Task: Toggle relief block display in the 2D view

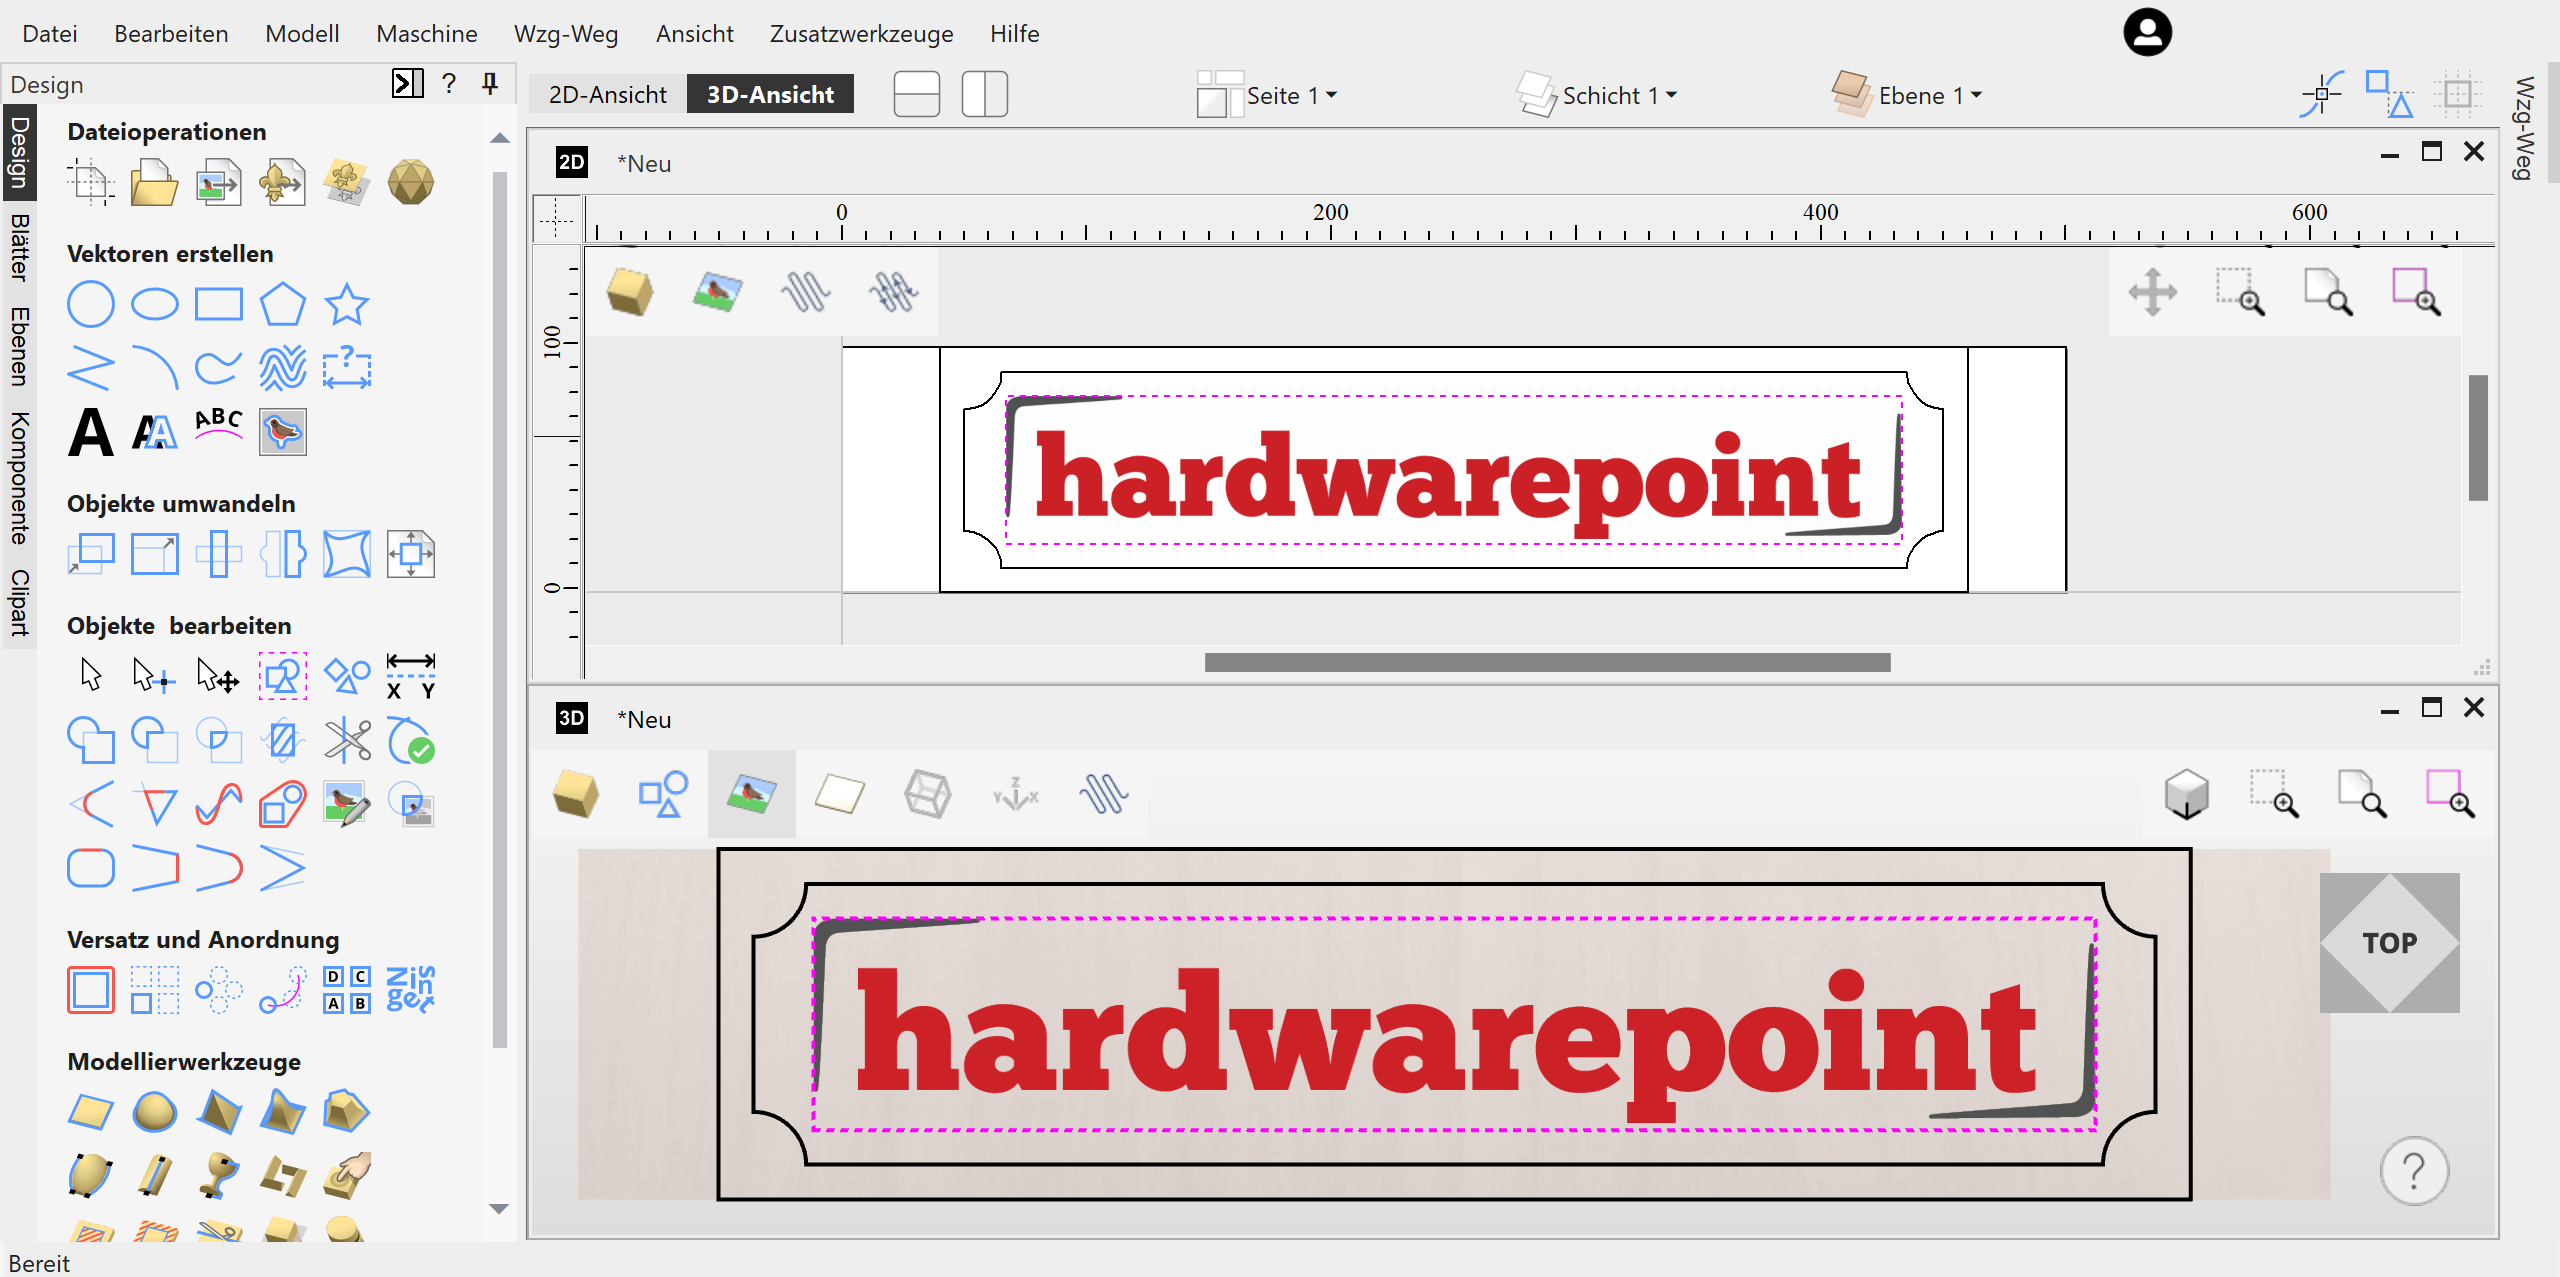Action: [629, 292]
